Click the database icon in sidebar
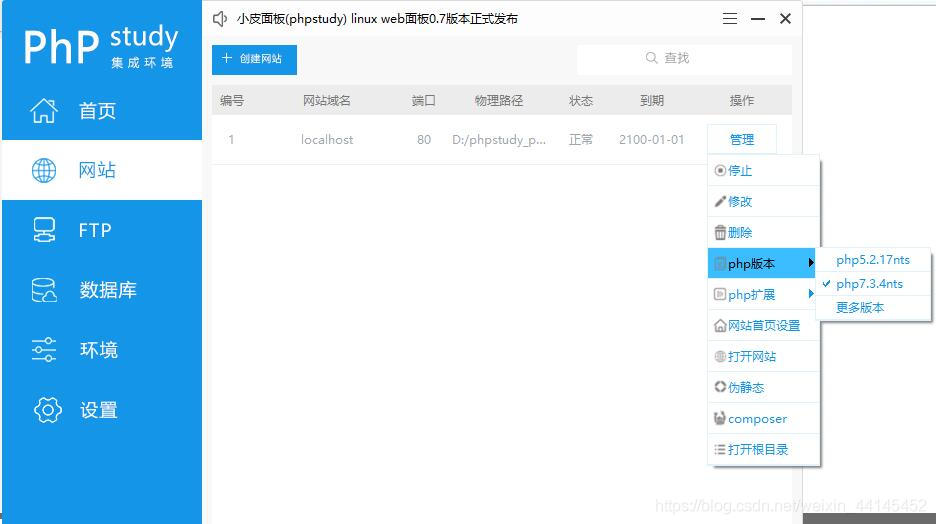936x524 pixels. [44, 291]
